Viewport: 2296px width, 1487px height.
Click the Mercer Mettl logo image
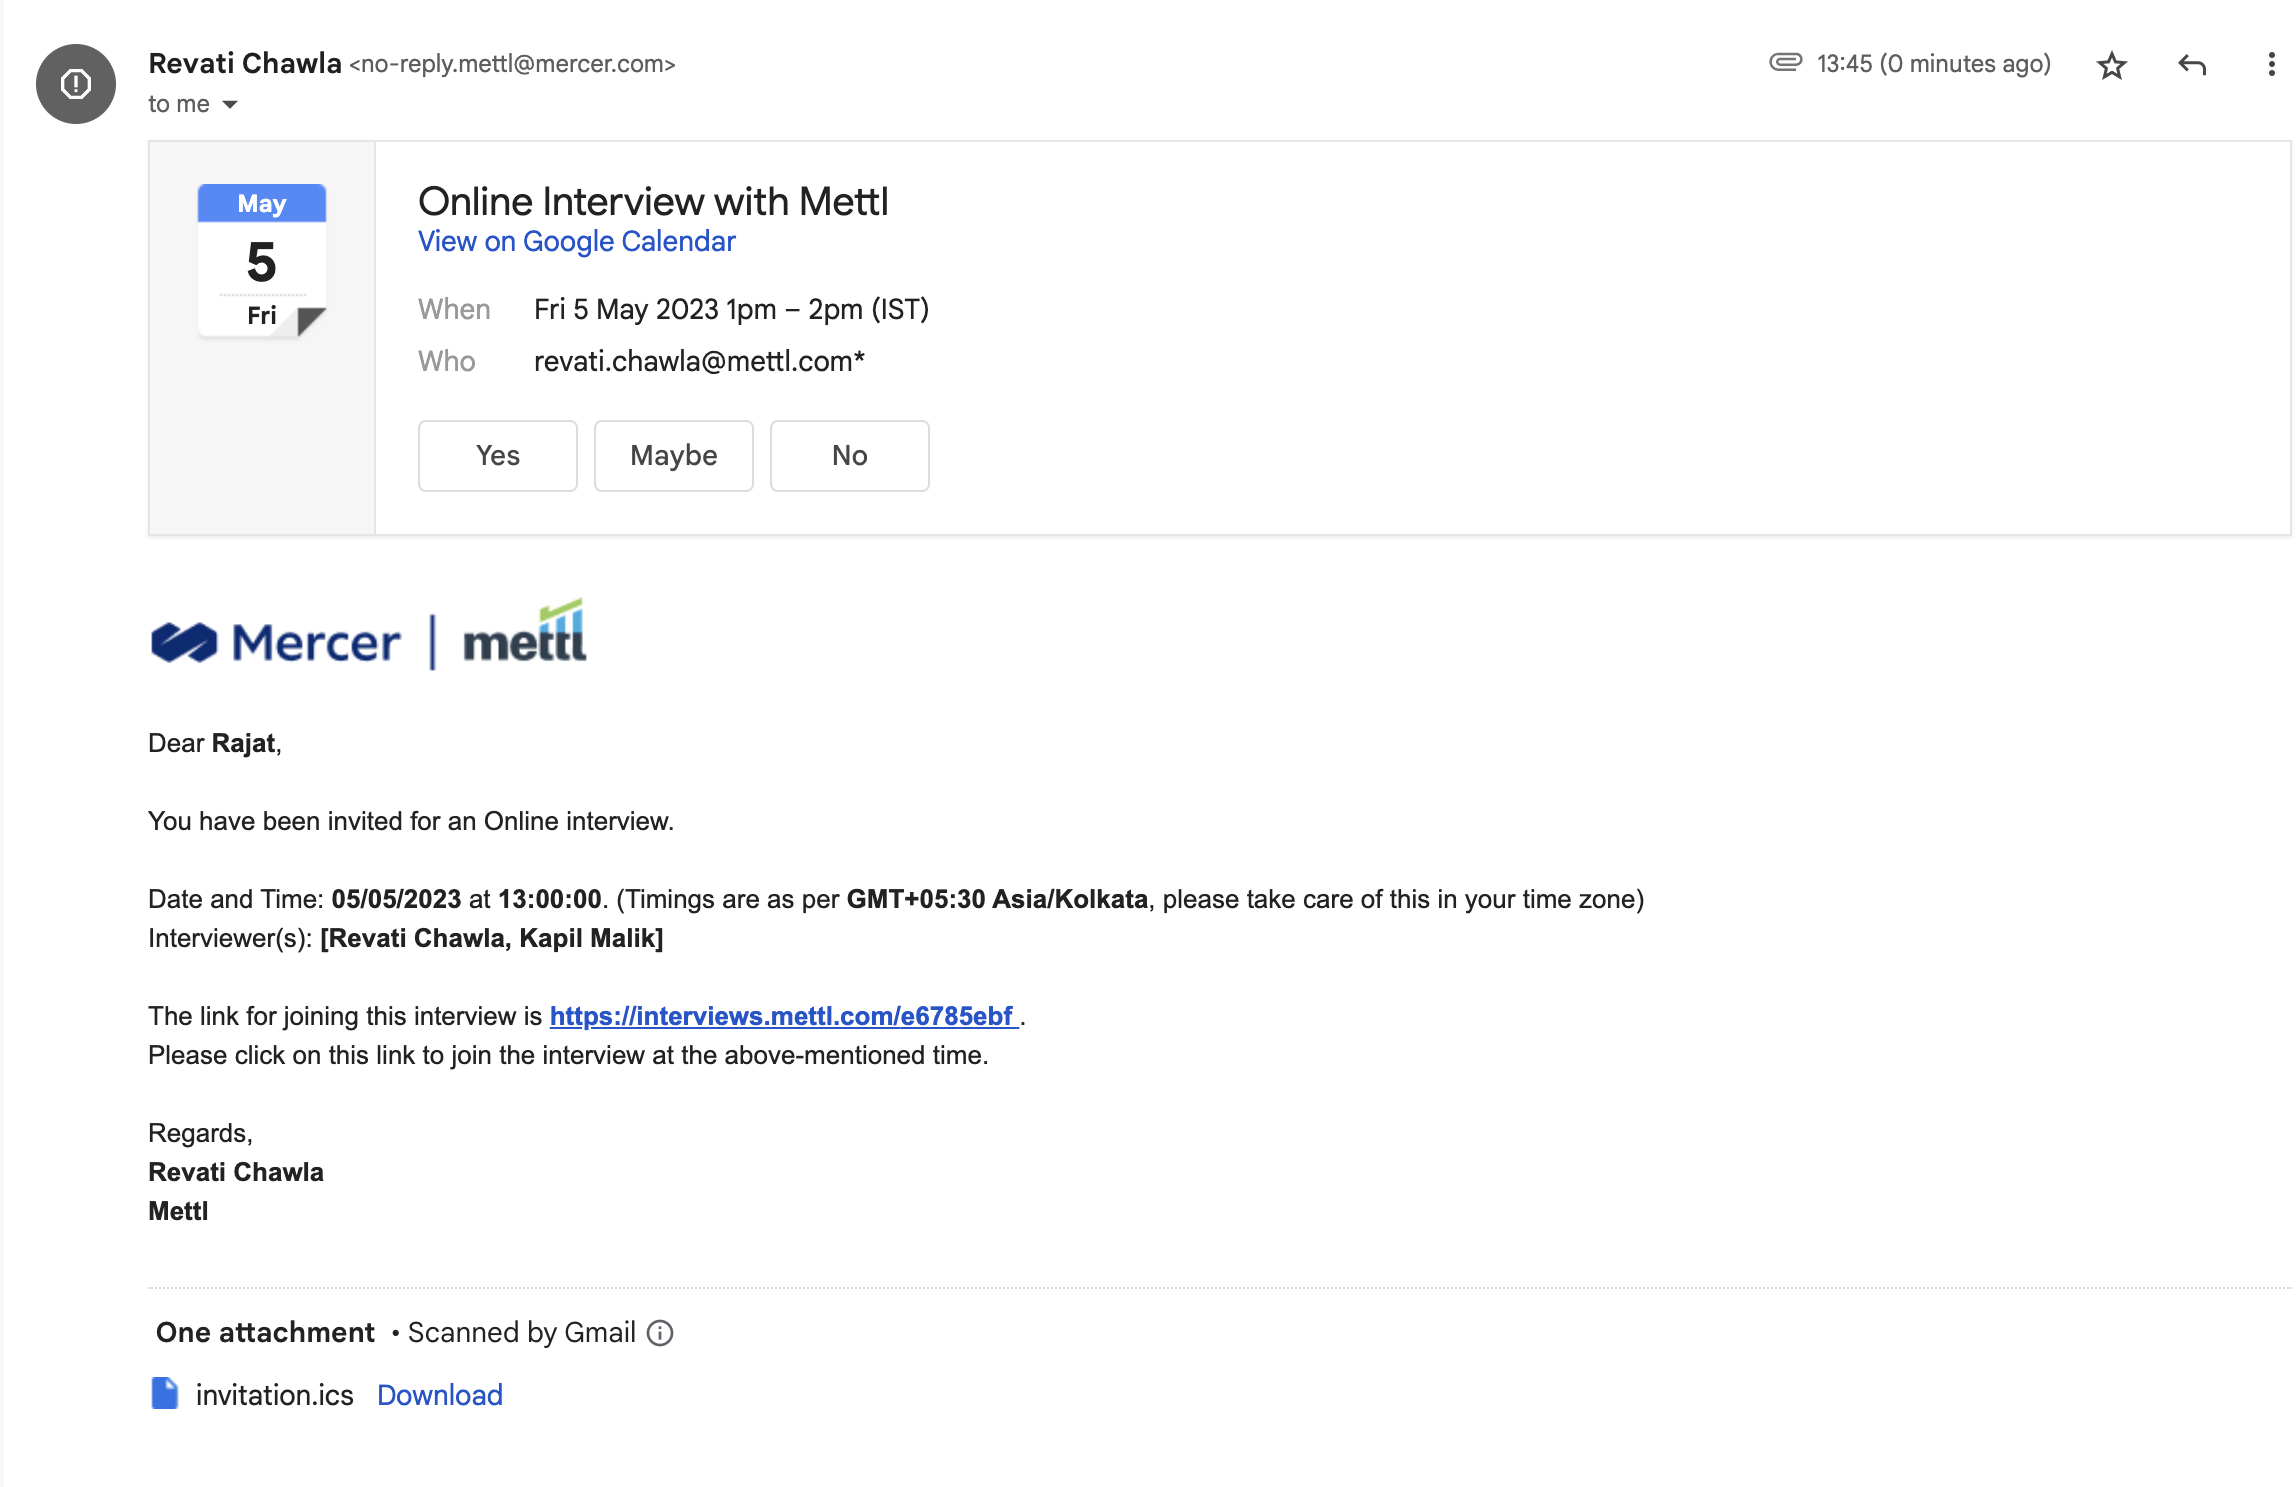click(368, 636)
